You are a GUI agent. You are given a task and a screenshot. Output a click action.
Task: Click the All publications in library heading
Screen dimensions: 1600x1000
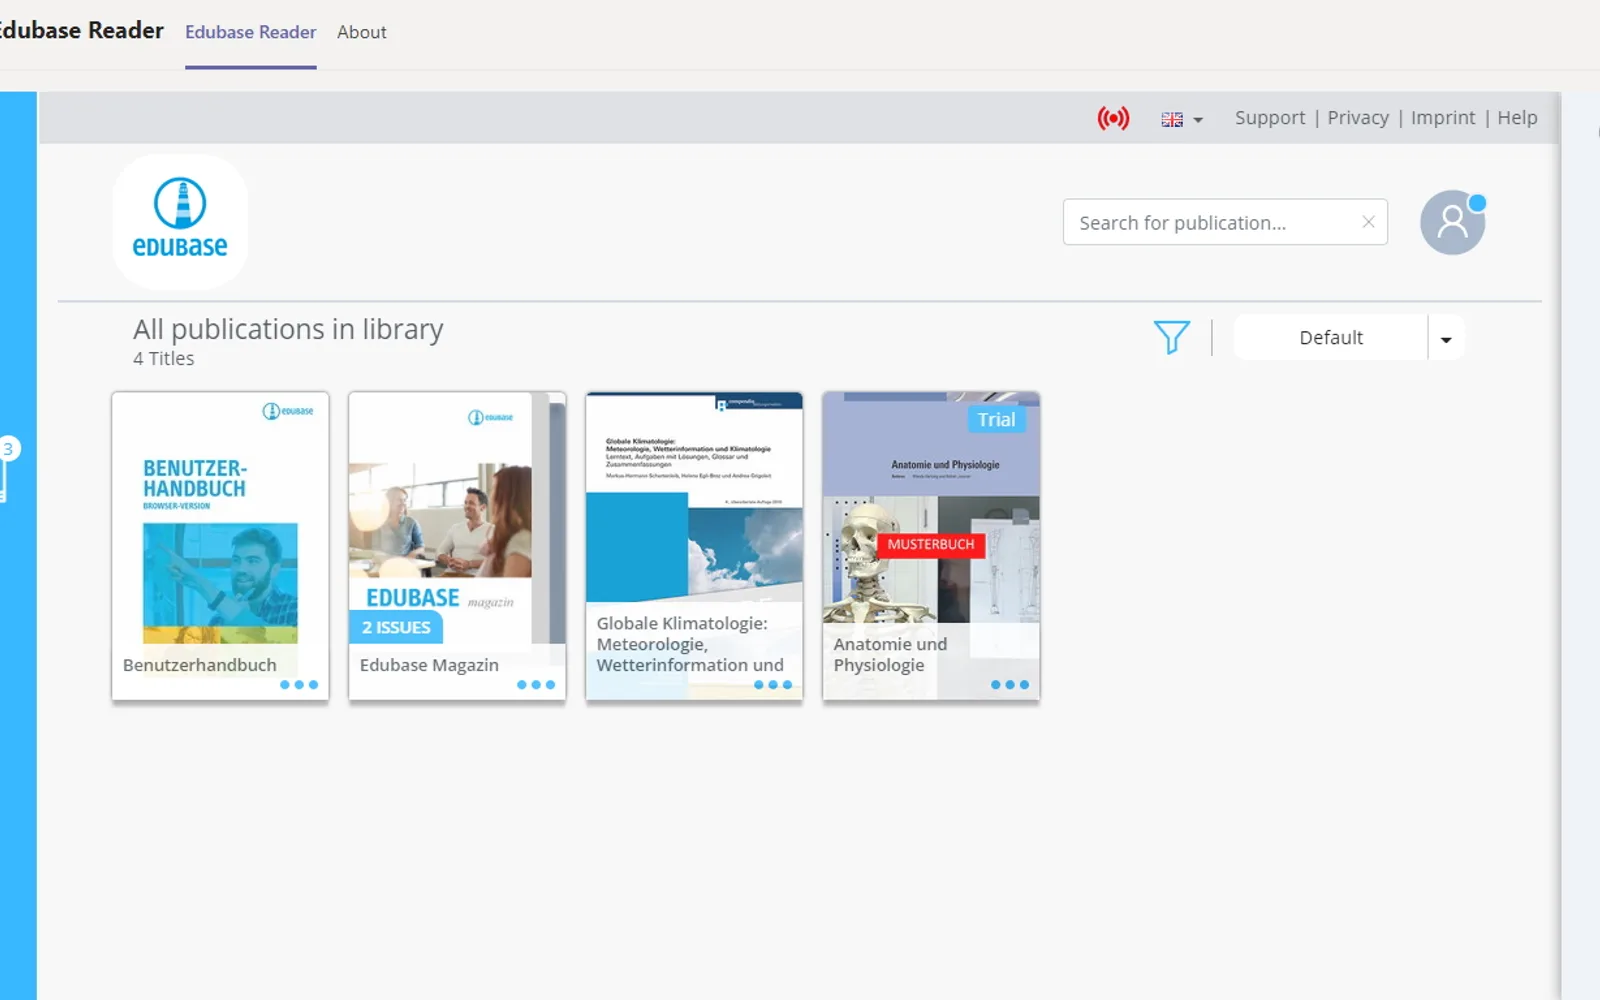point(288,329)
